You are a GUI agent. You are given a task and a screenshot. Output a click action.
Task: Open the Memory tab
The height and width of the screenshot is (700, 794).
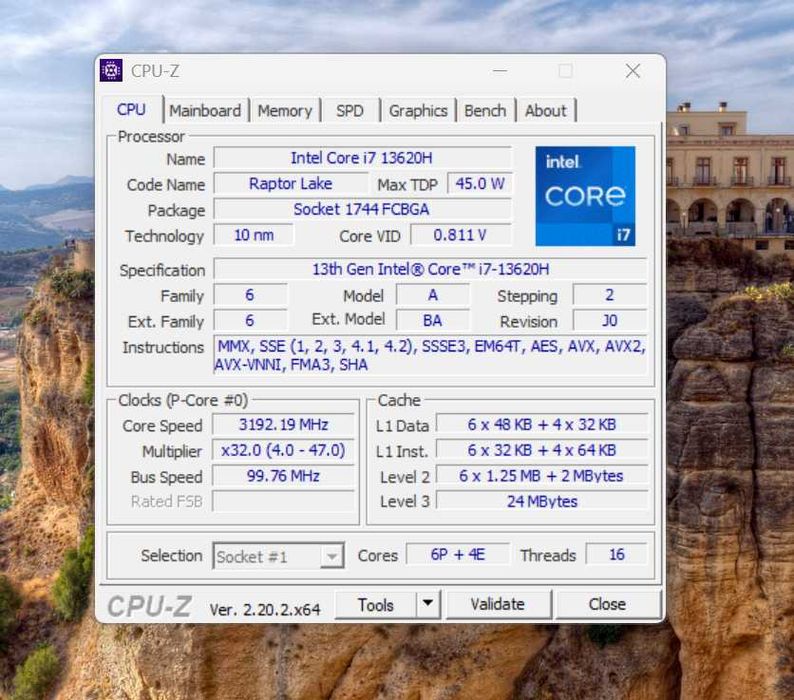(285, 110)
